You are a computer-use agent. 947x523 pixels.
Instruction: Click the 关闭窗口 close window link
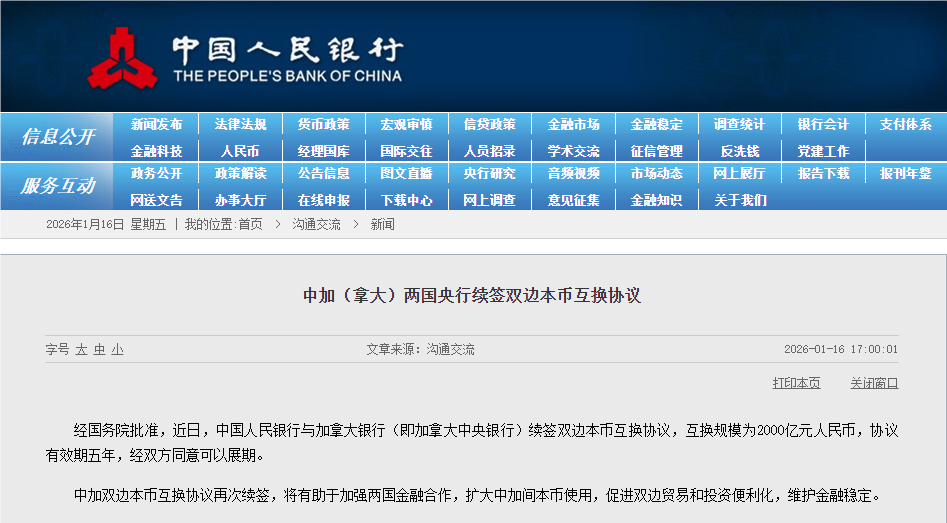pos(874,383)
